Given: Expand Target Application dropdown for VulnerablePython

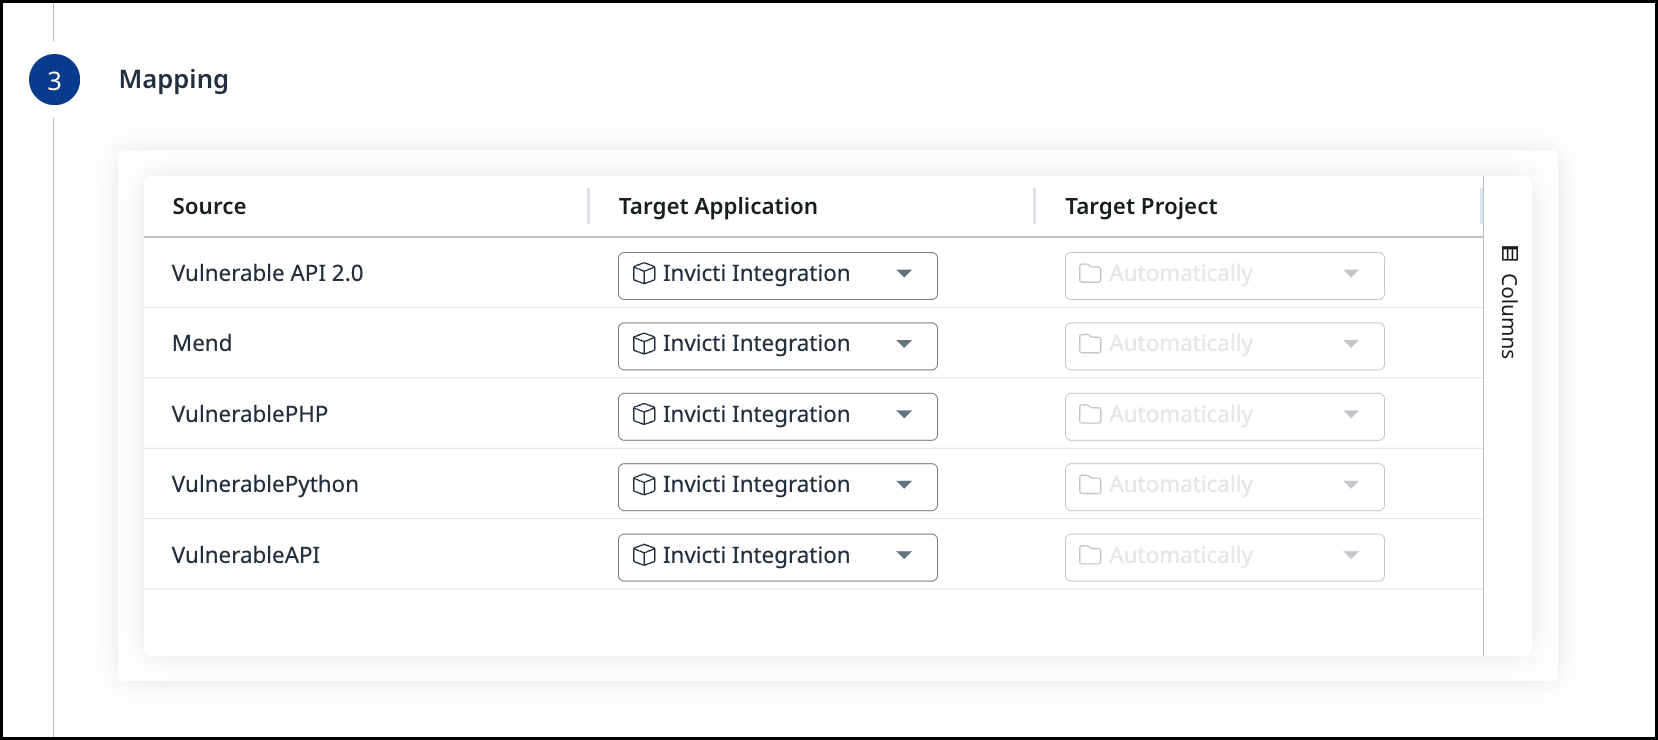Looking at the screenshot, I should click(x=904, y=485).
